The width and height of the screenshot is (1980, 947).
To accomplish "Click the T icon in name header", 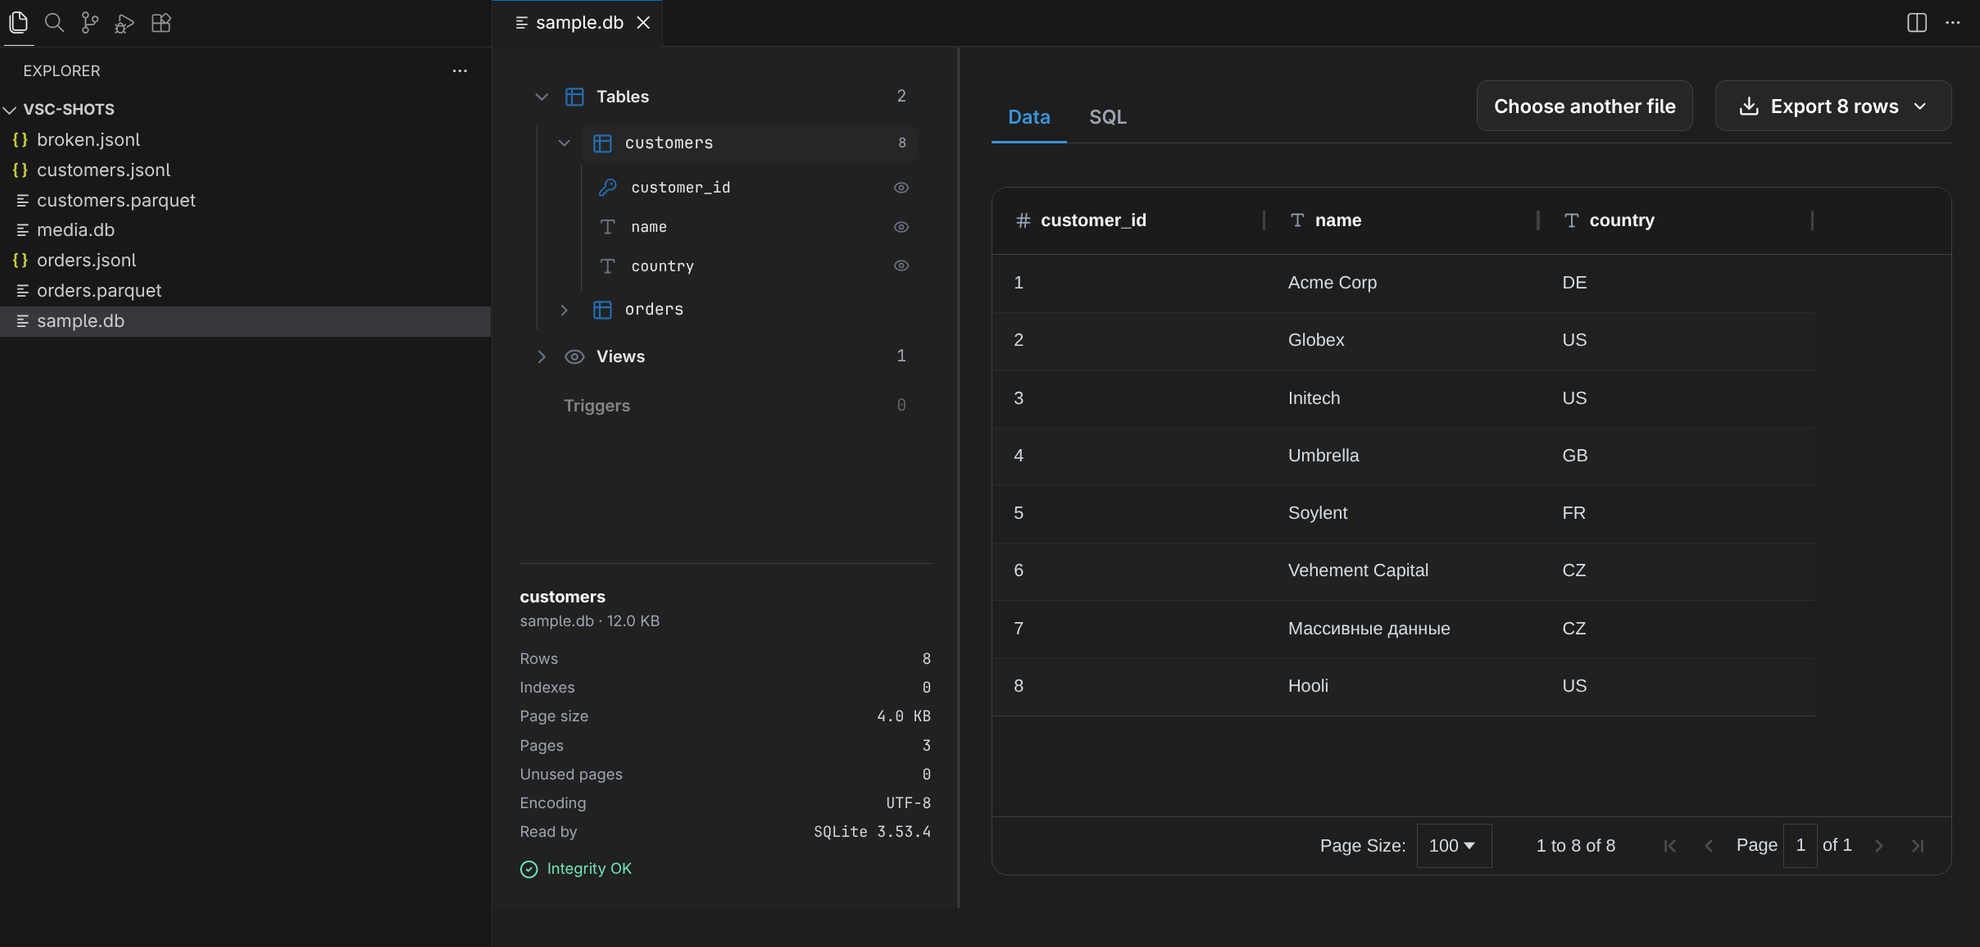I will pos(1297,220).
